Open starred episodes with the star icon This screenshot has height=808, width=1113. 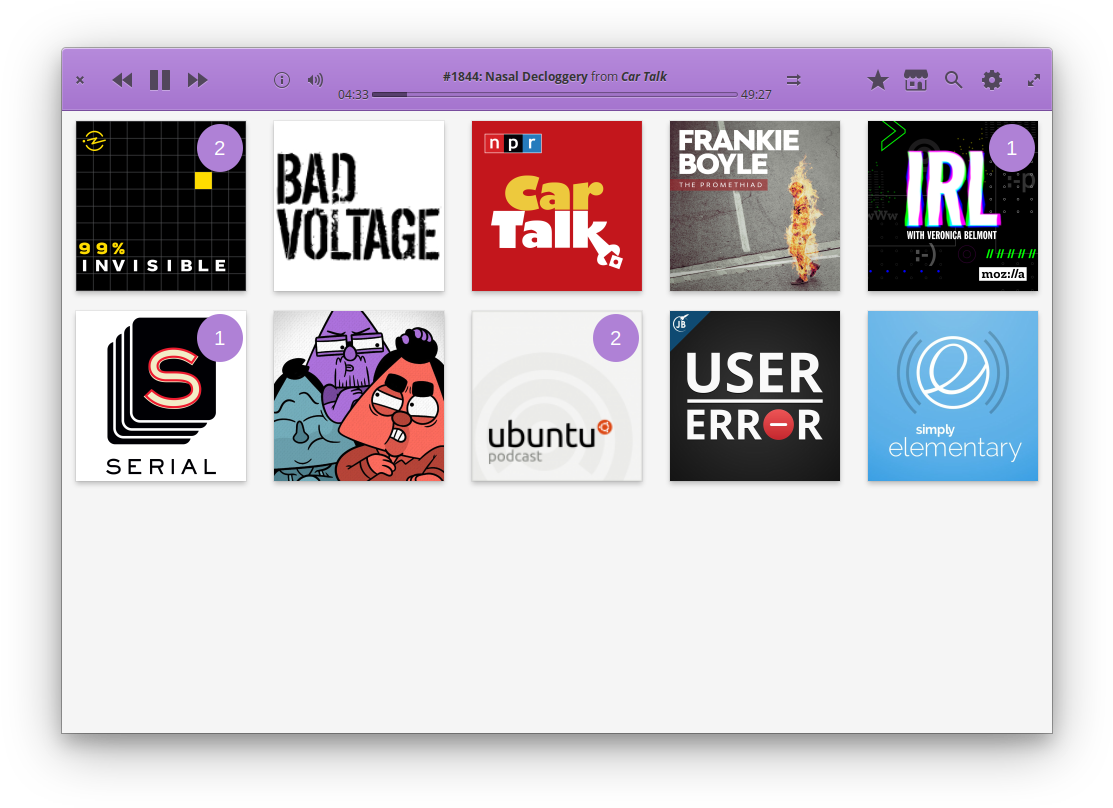coord(878,80)
